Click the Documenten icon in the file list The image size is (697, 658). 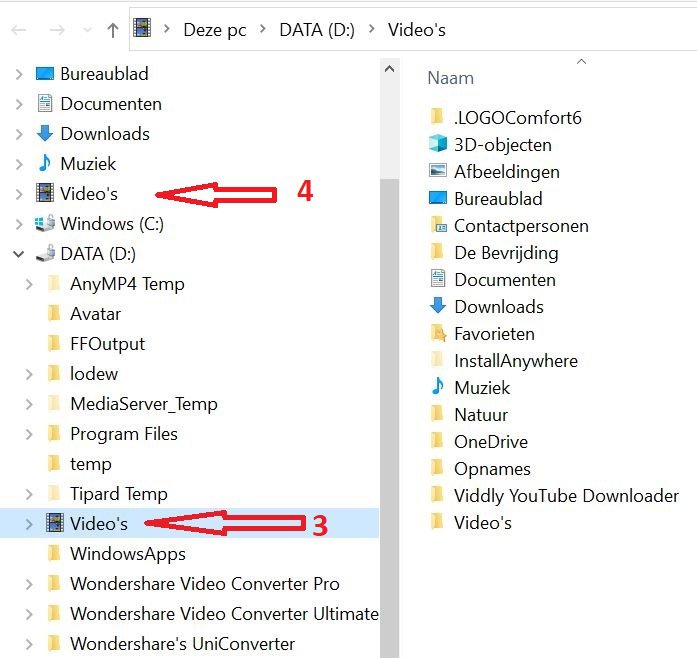438,278
